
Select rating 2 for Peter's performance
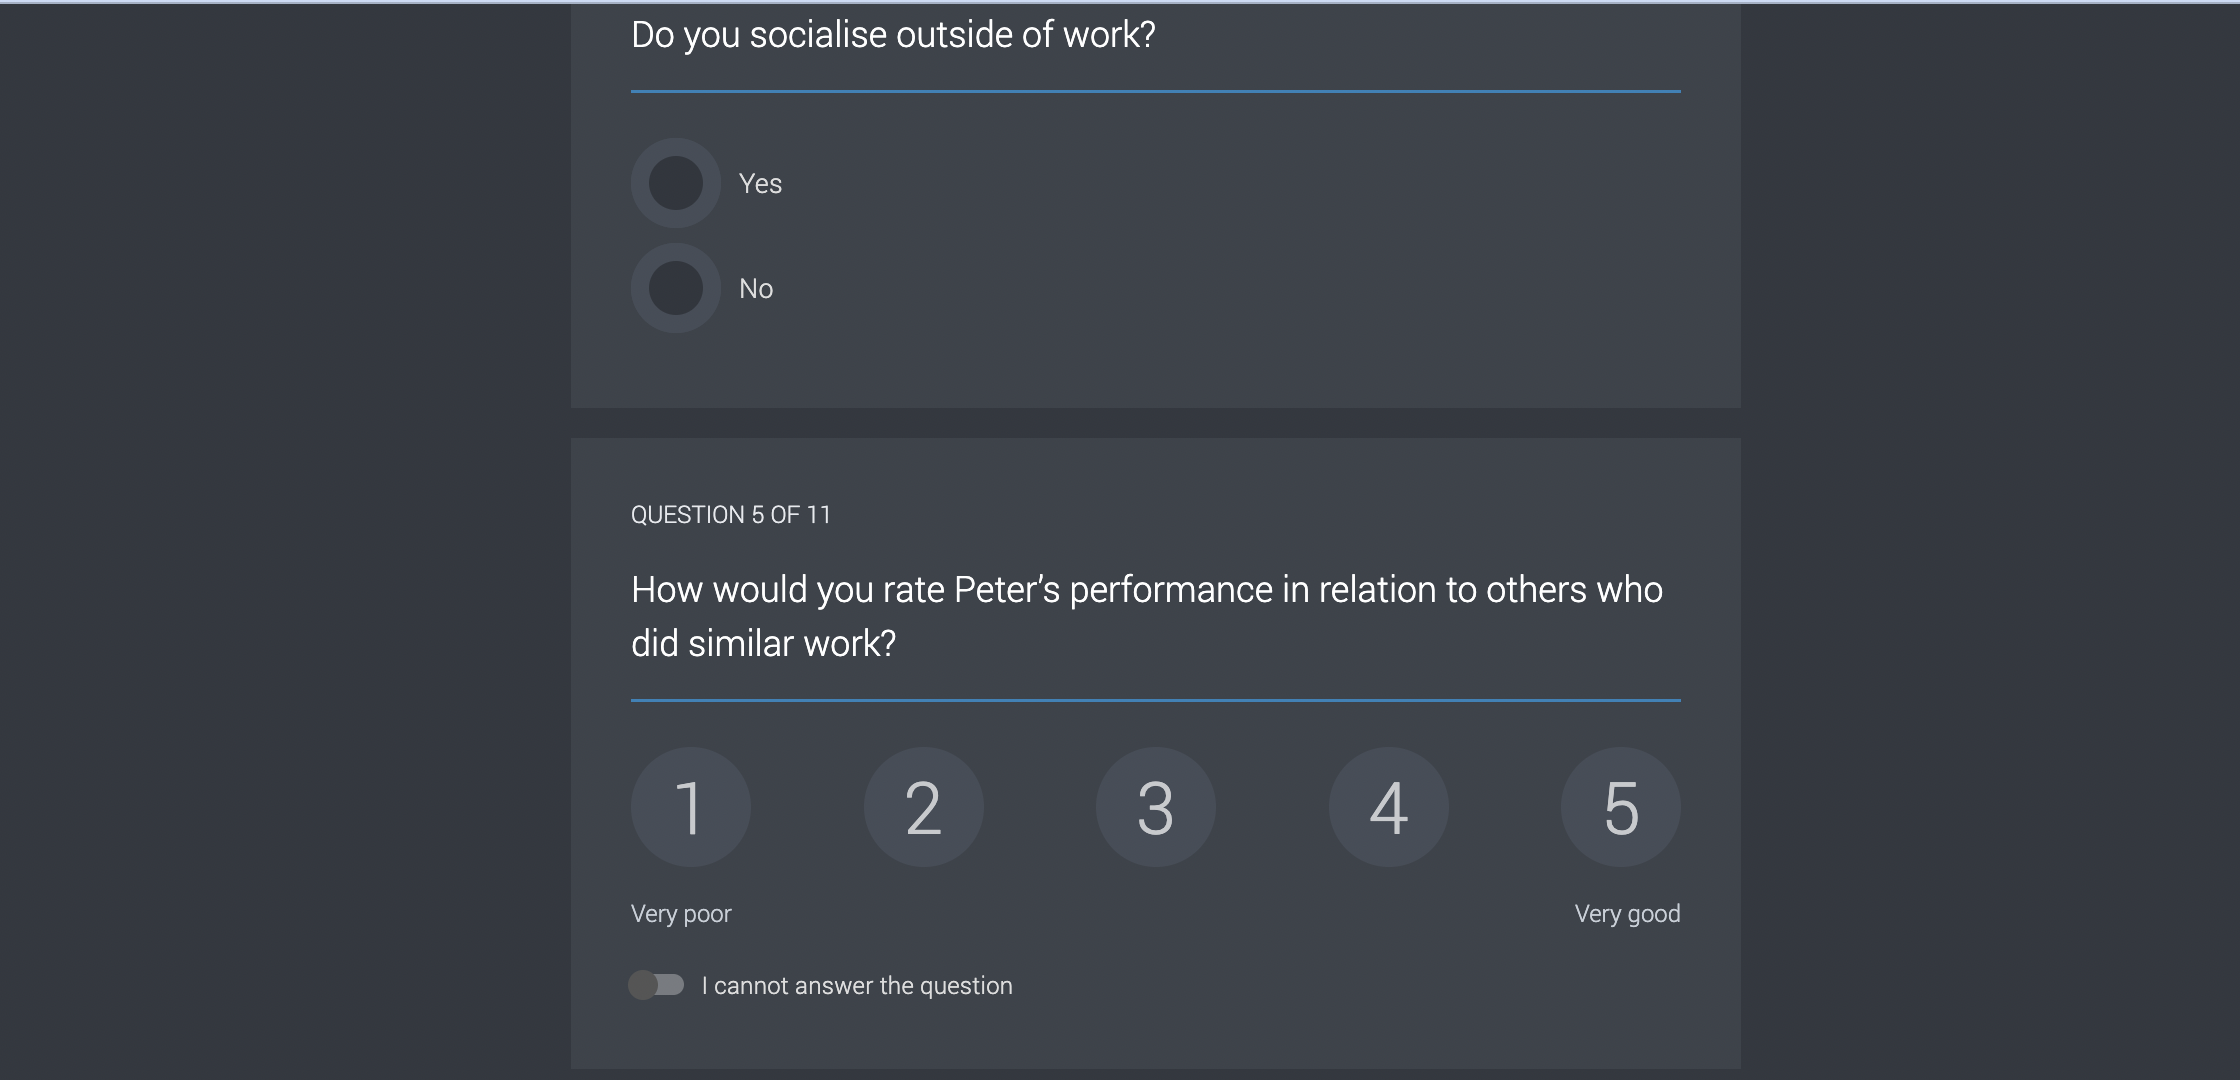tap(923, 807)
